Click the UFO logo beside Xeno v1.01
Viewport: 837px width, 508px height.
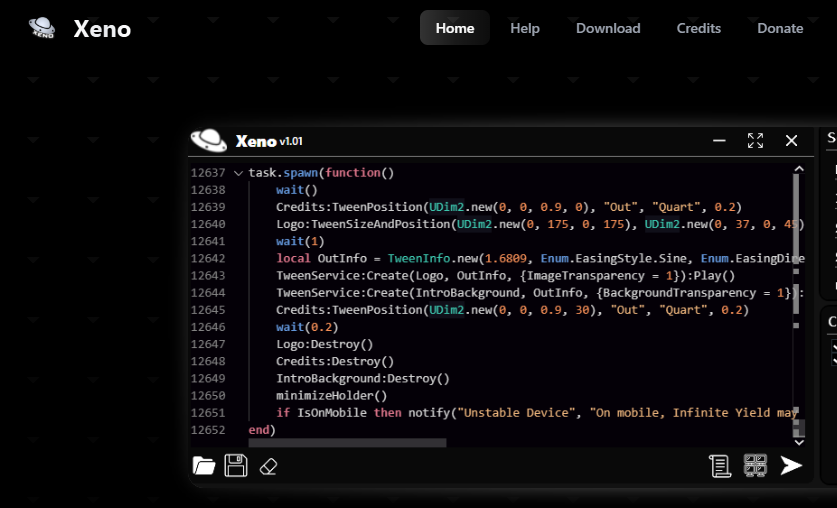coord(209,141)
